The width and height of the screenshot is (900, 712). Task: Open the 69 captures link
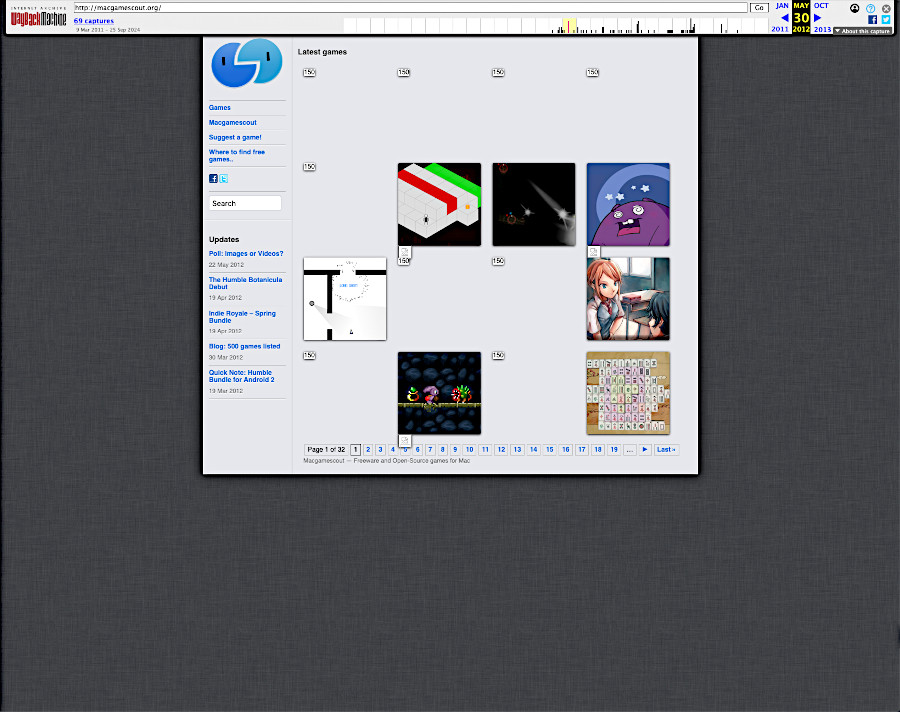pos(94,21)
